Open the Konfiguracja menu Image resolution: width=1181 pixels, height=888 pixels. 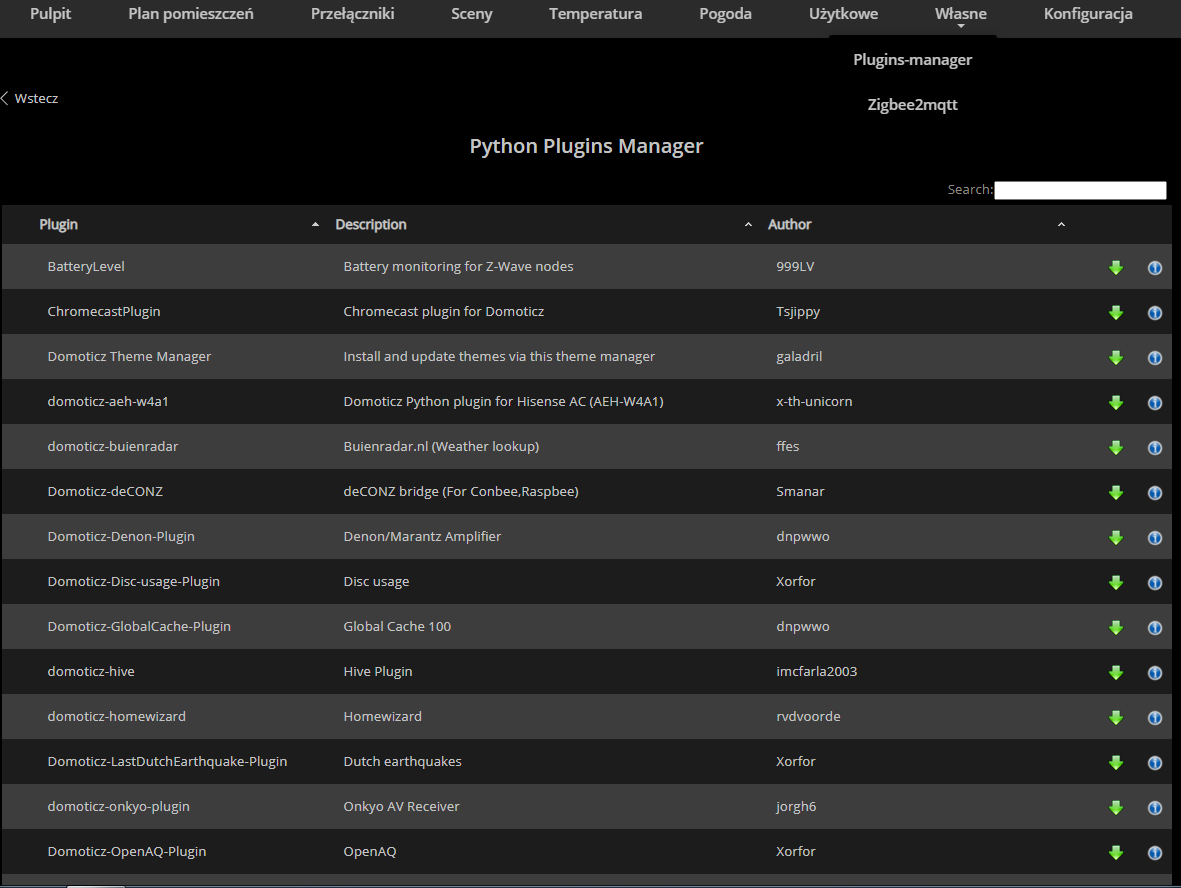tap(1088, 14)
